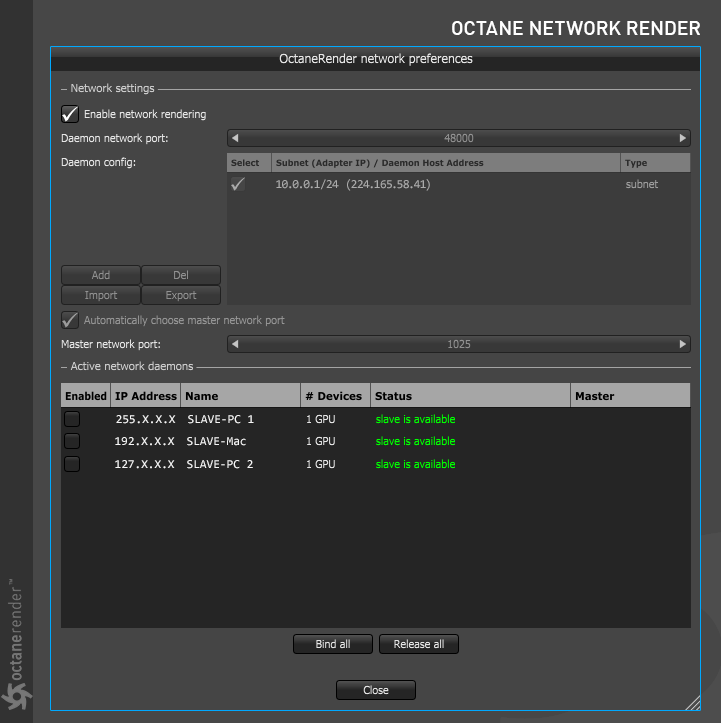Decrease master network port with left arrow

click(235, 344)
